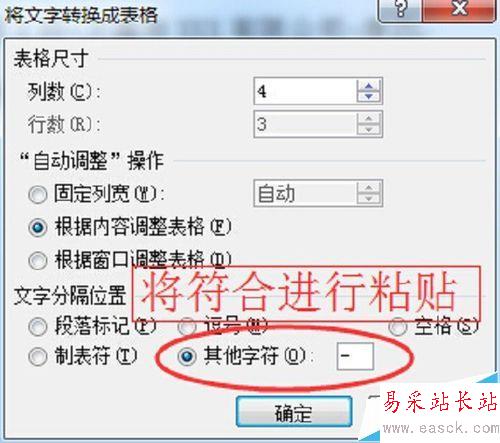The image size is (500, 443).
Task: Click the row count up arrow
Action: tap(368, 119)
